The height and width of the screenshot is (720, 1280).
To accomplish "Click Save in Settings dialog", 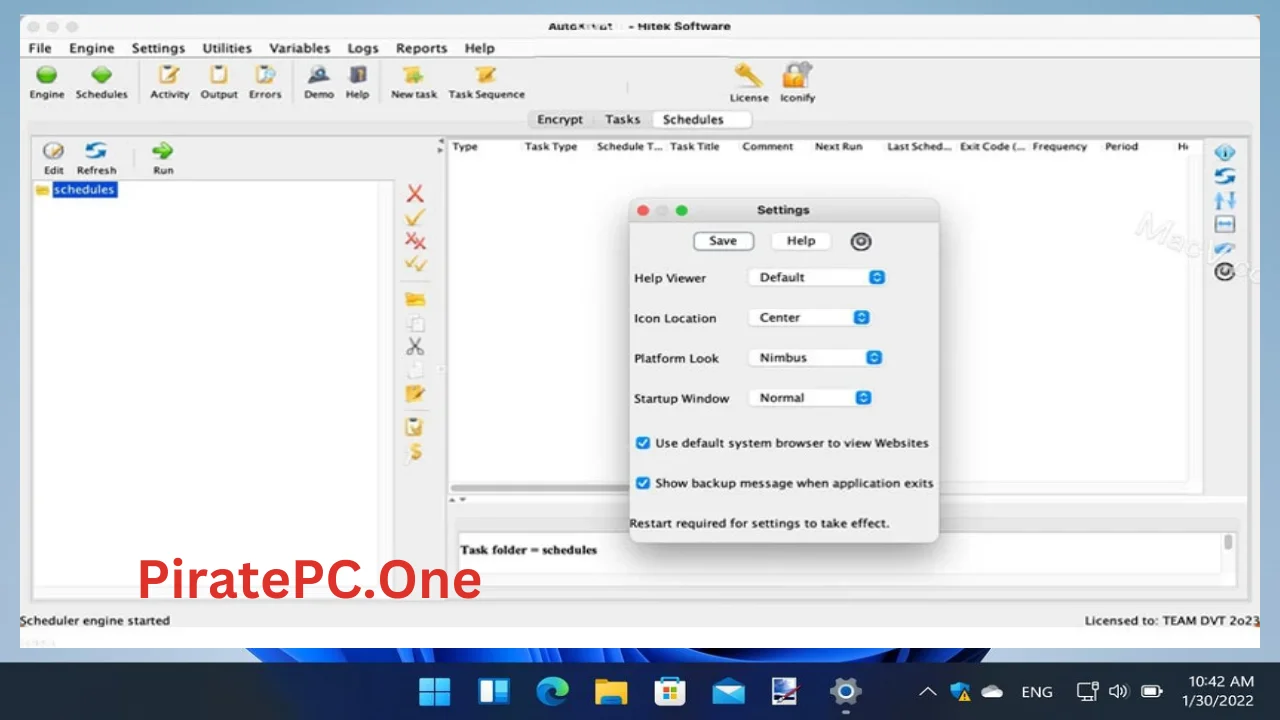I will coord(723,241).
